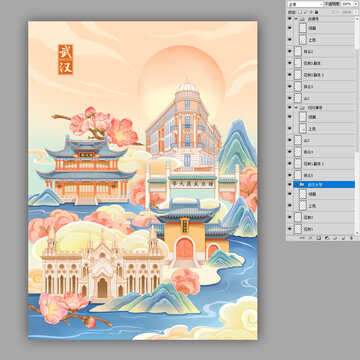Hide the 祥云2 layer eye icon
This screenshot has width=360, height=360.
pyautogui.click(x=289, y=51)
